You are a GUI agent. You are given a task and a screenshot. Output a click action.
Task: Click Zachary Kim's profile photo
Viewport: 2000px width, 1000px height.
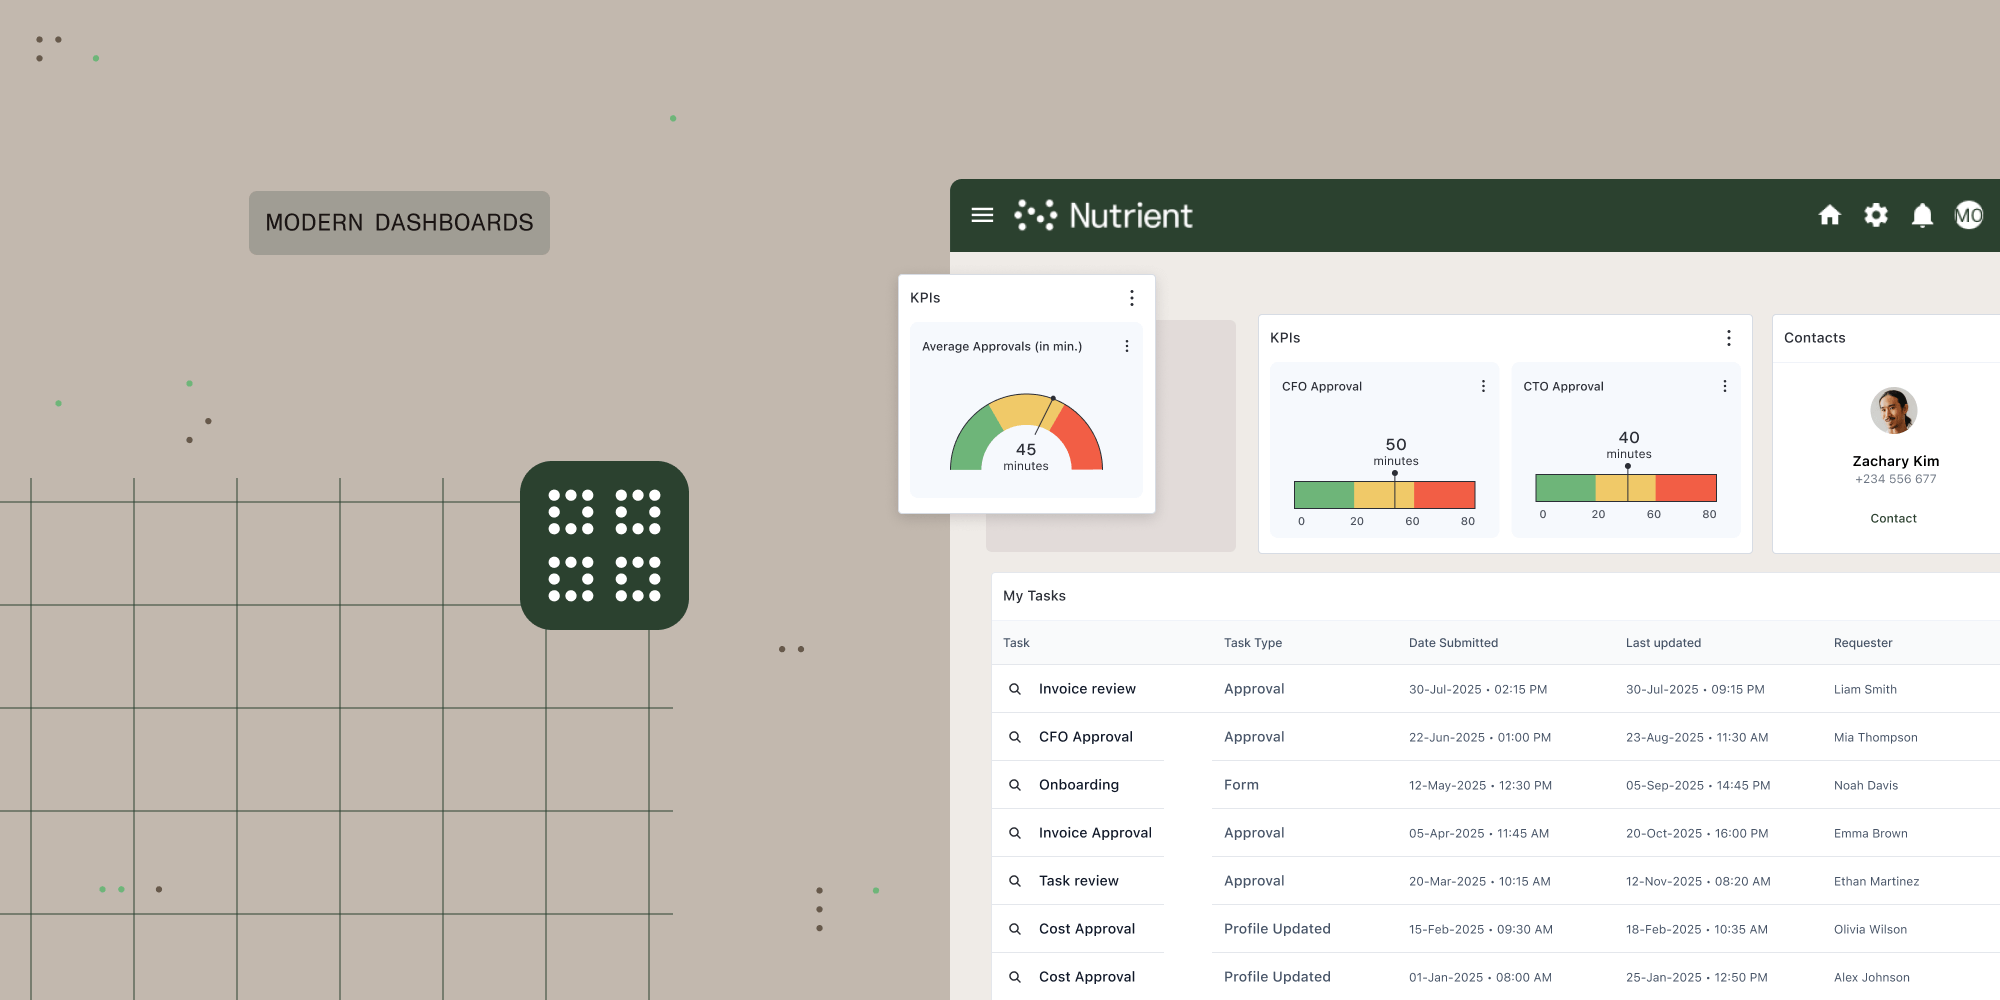point(1893,410)
